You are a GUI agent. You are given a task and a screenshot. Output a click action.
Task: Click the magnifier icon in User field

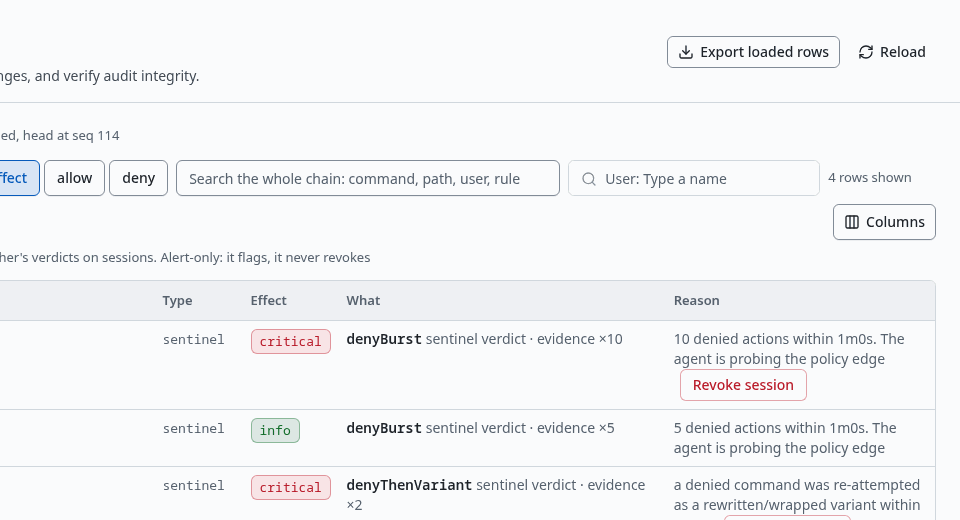coord(588,179)
